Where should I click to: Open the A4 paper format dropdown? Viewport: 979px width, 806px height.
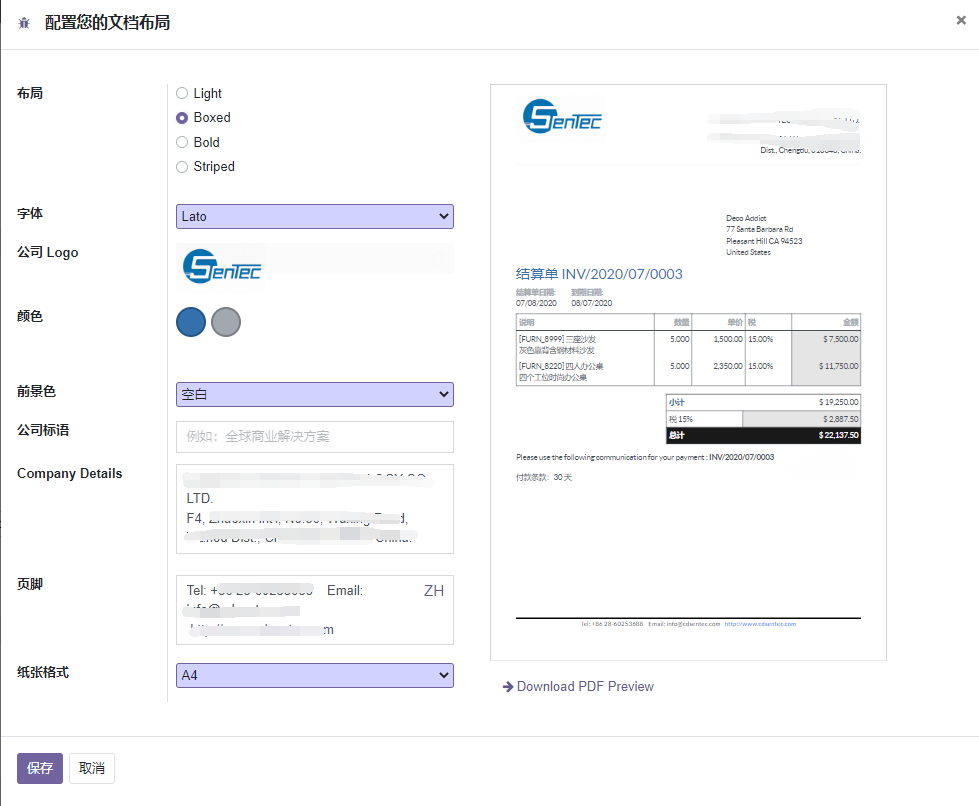click(x=315, y=676)
